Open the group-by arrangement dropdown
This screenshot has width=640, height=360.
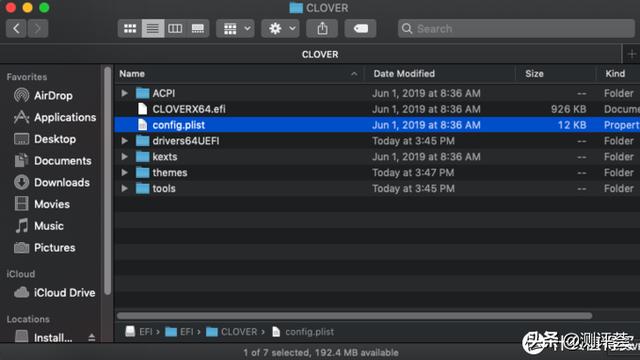click(236, 29)
